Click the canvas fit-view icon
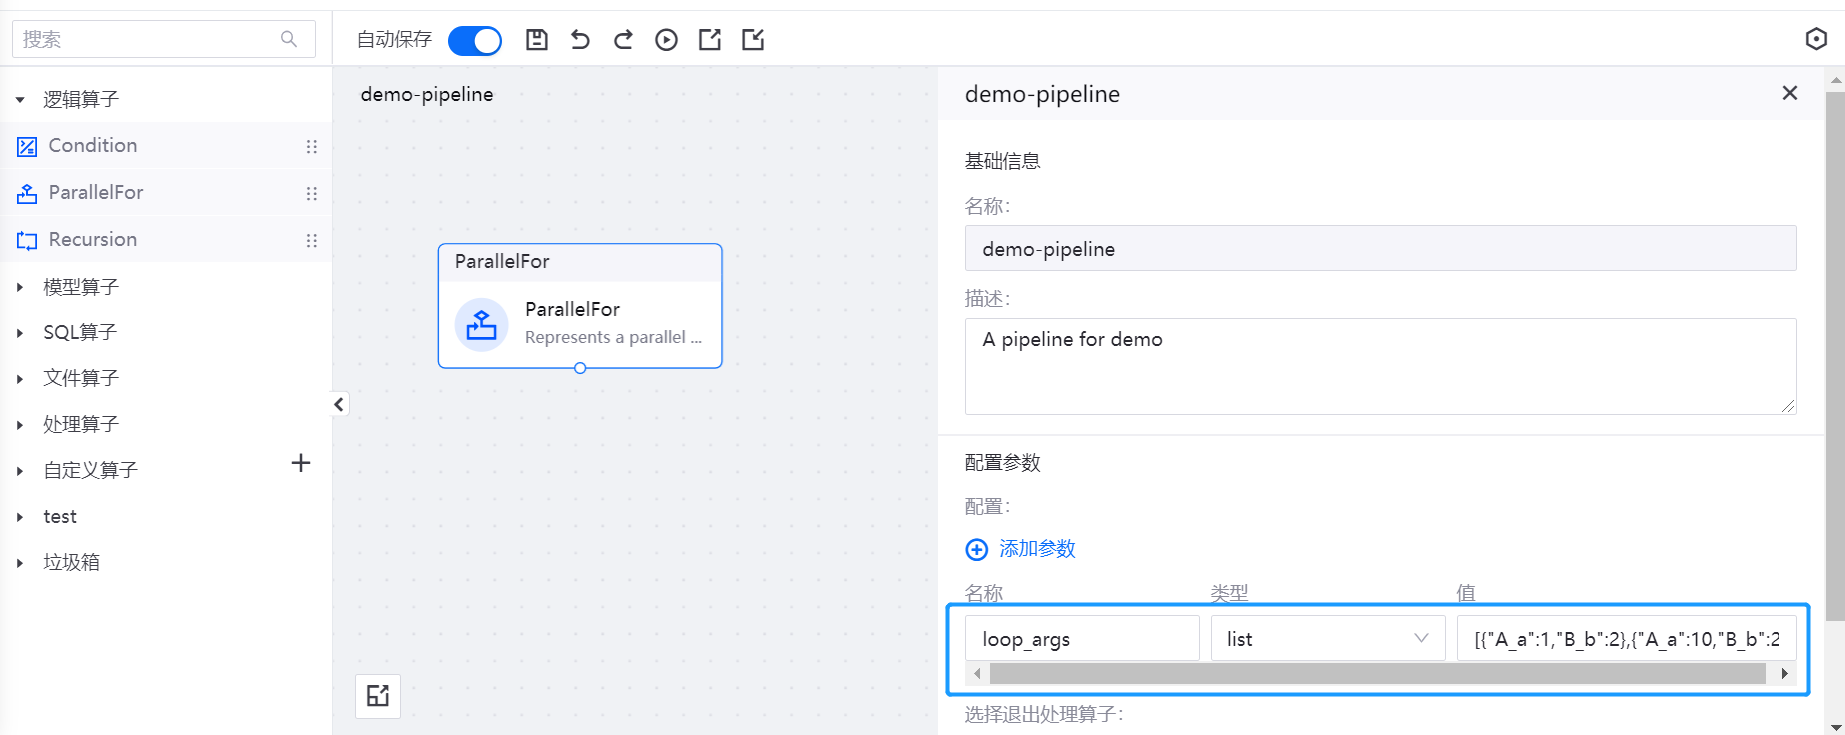 click(378, 696)
